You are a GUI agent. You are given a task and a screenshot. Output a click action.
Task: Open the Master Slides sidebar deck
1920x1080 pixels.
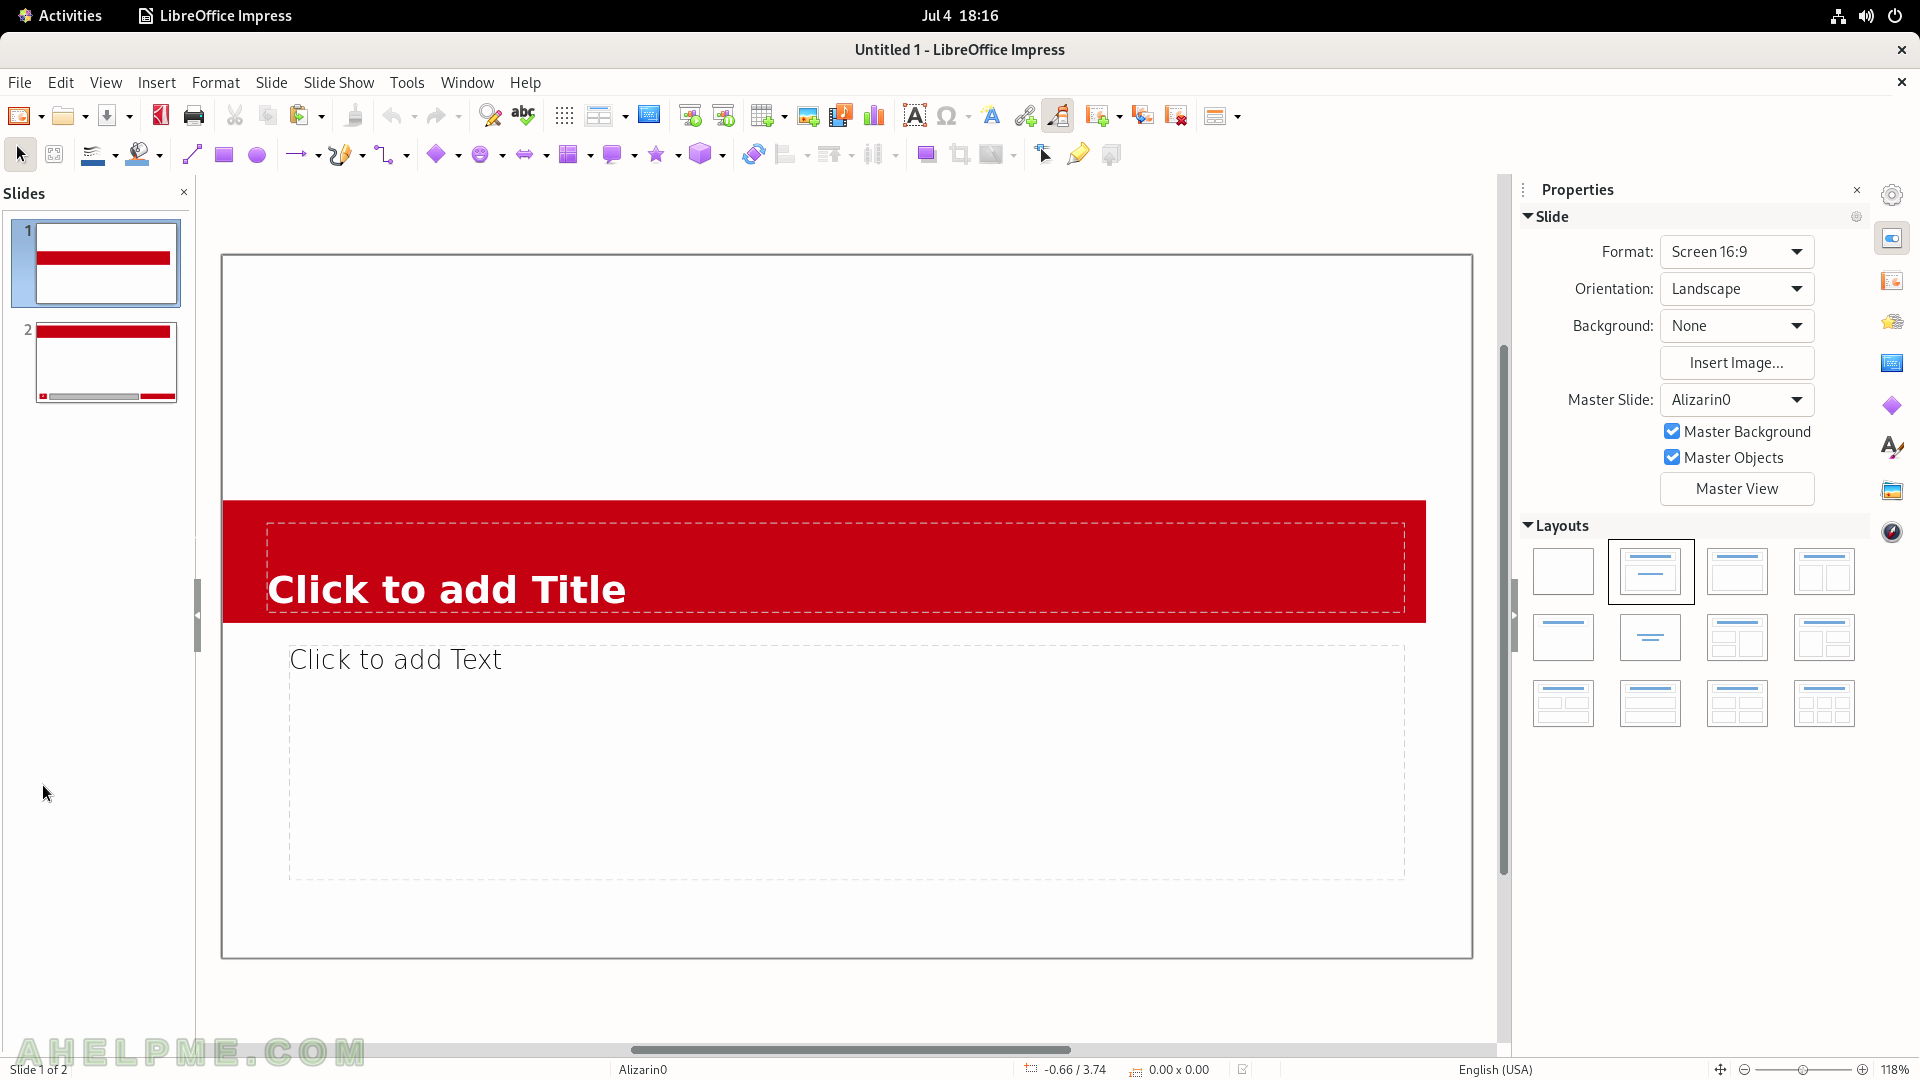coord(1892,363)
